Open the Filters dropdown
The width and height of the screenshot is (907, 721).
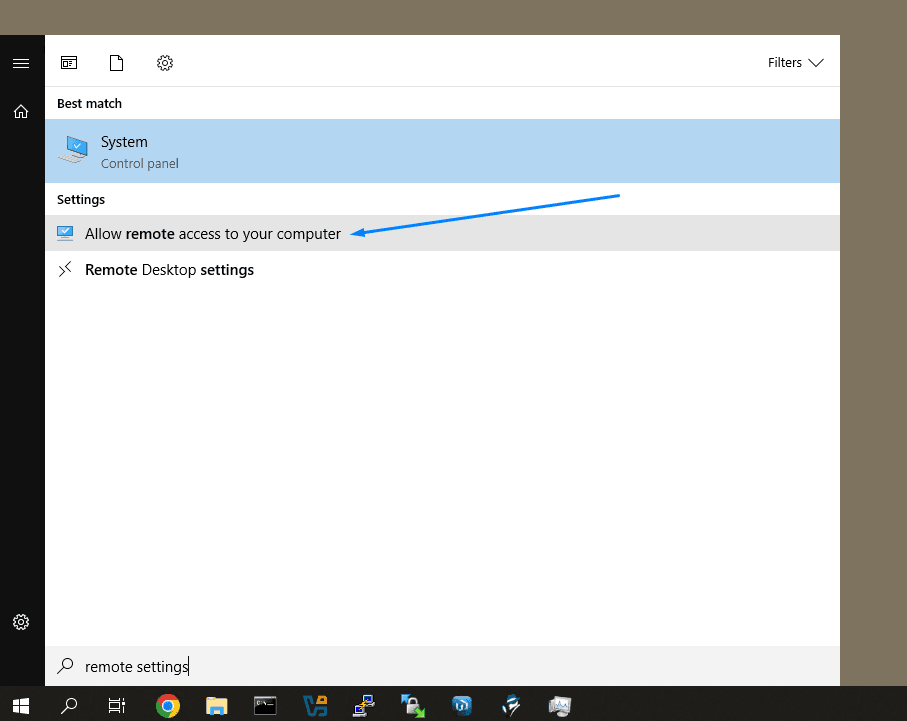(x=795, y=62)
